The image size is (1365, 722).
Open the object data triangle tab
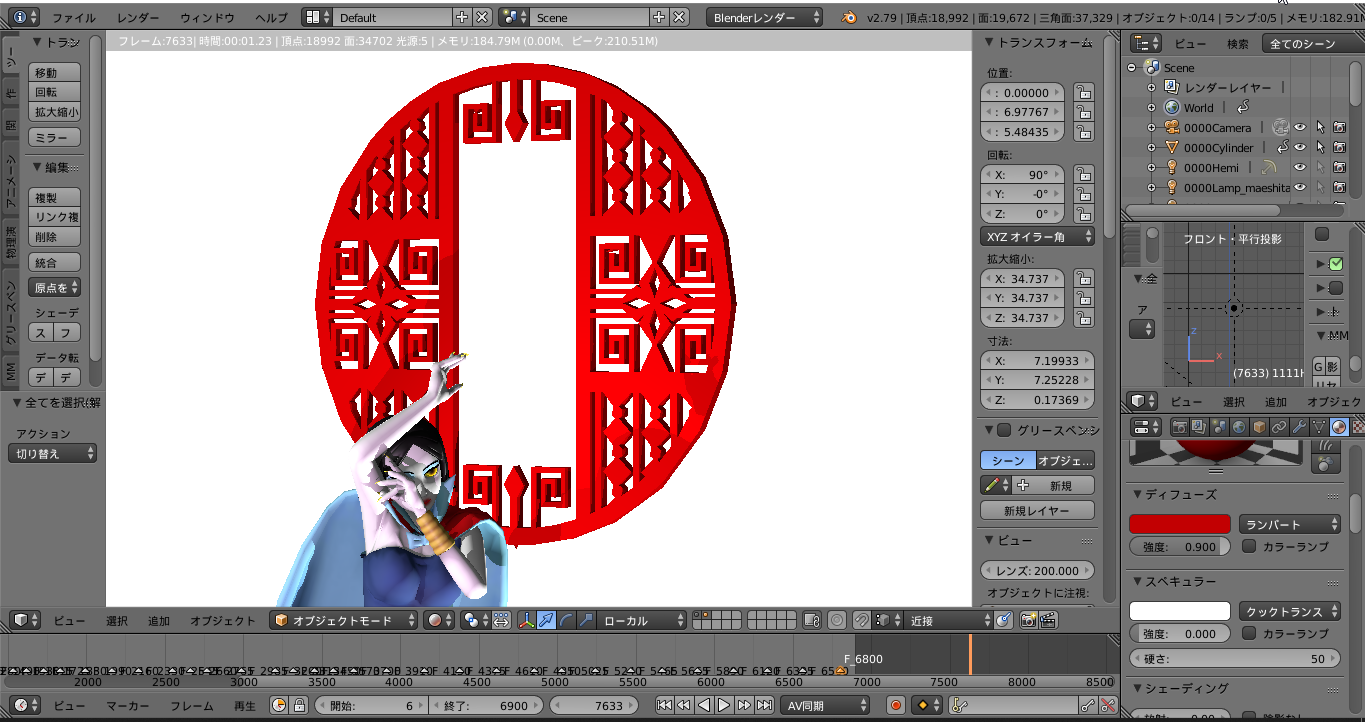click(1319, 427)
